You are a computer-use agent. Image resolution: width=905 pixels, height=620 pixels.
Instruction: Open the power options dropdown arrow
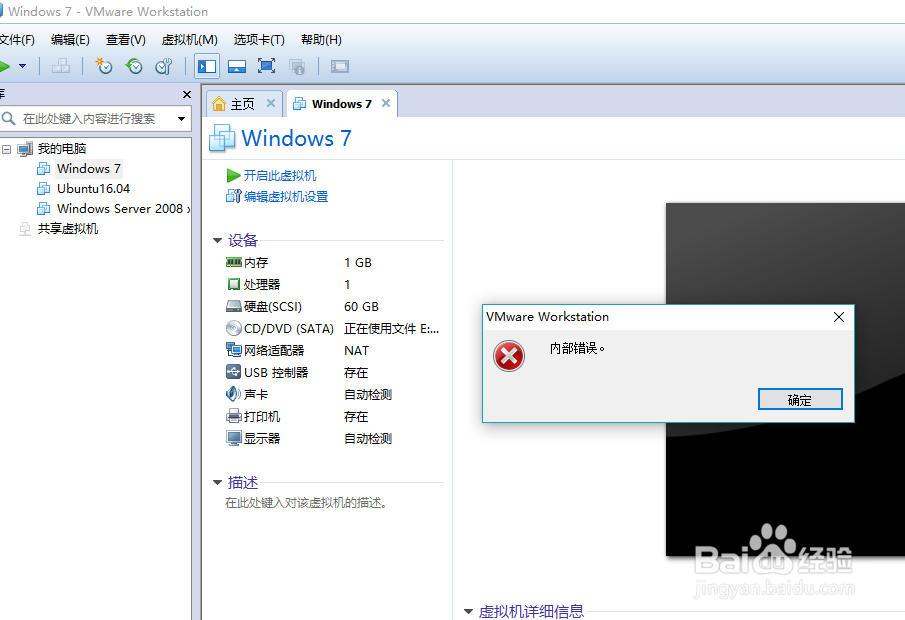tap(23, 66)
